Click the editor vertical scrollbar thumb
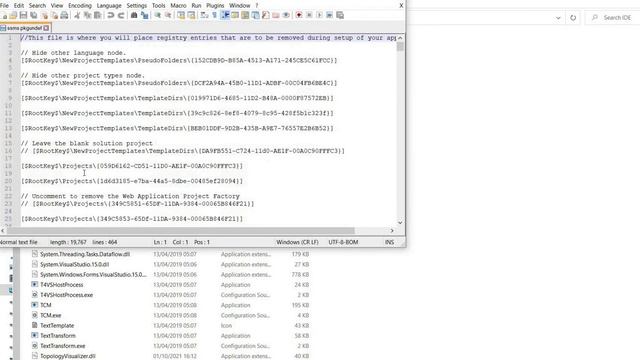Screen dimensions: 640x360 (x=400, y=47)
